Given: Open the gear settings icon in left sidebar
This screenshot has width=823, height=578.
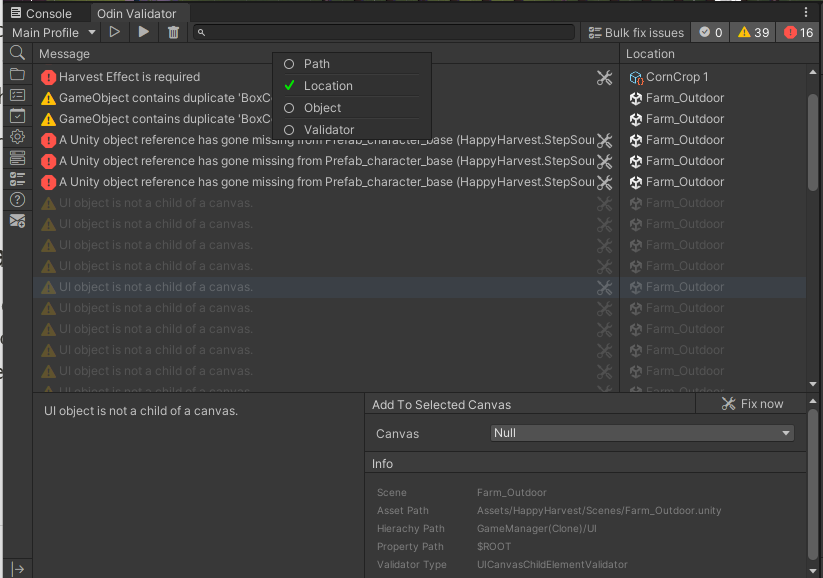Looking at the screenshot, I should [x=17, y=137].
